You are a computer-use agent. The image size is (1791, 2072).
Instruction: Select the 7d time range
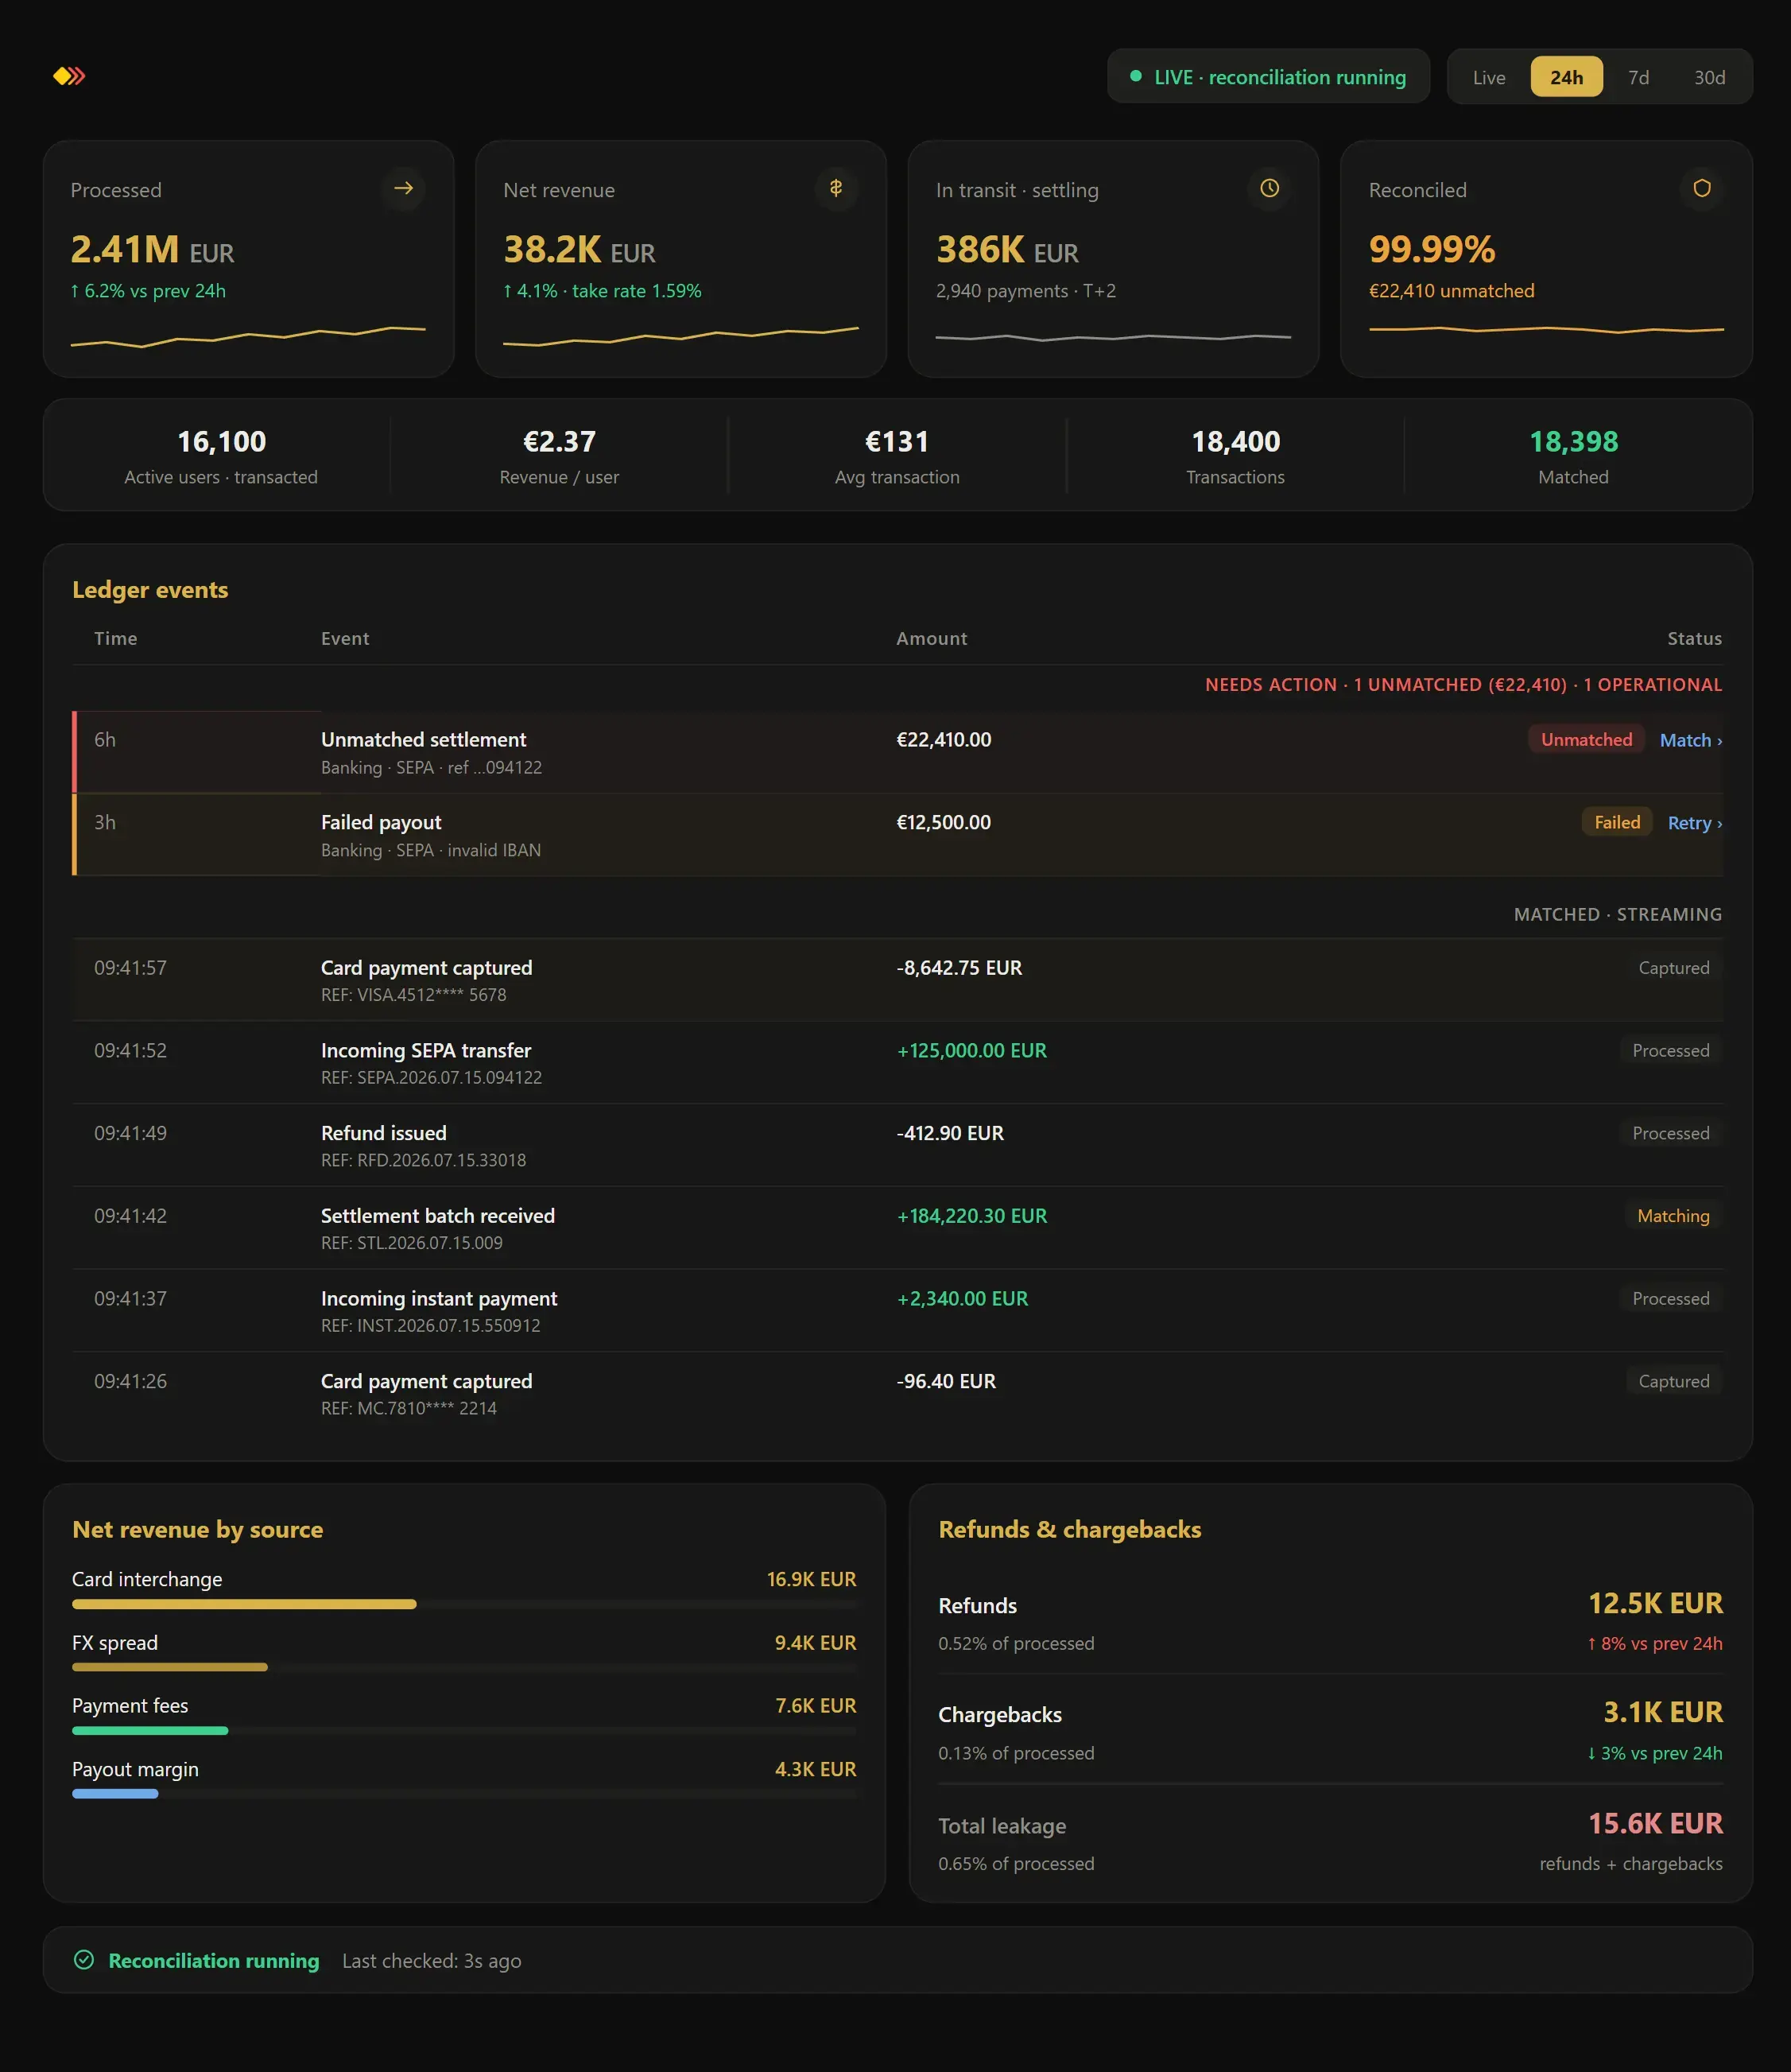click(x=1638, y=77)
